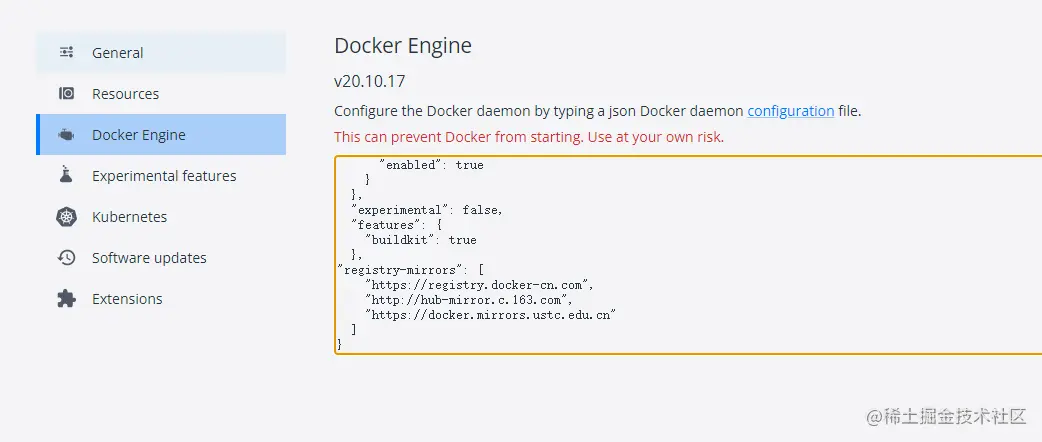Click the Resources disk icon
This screenshot has height=442, width=1042.
point(66,94)
